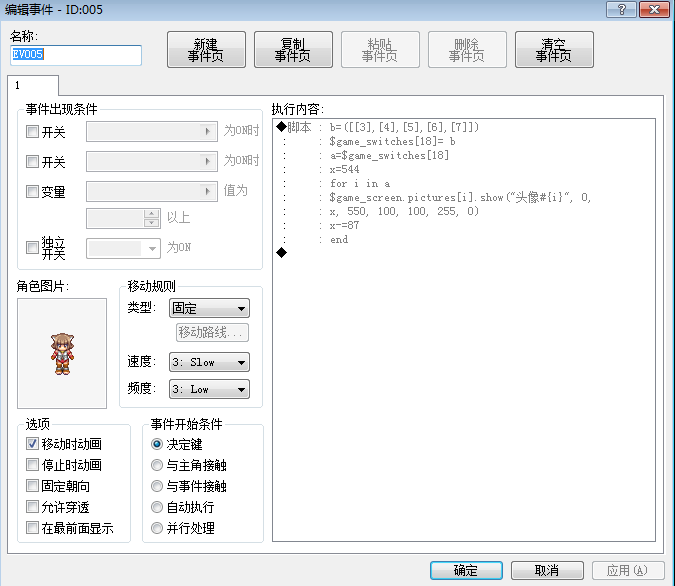Increase variable value with up arrow

click(152, 214)
